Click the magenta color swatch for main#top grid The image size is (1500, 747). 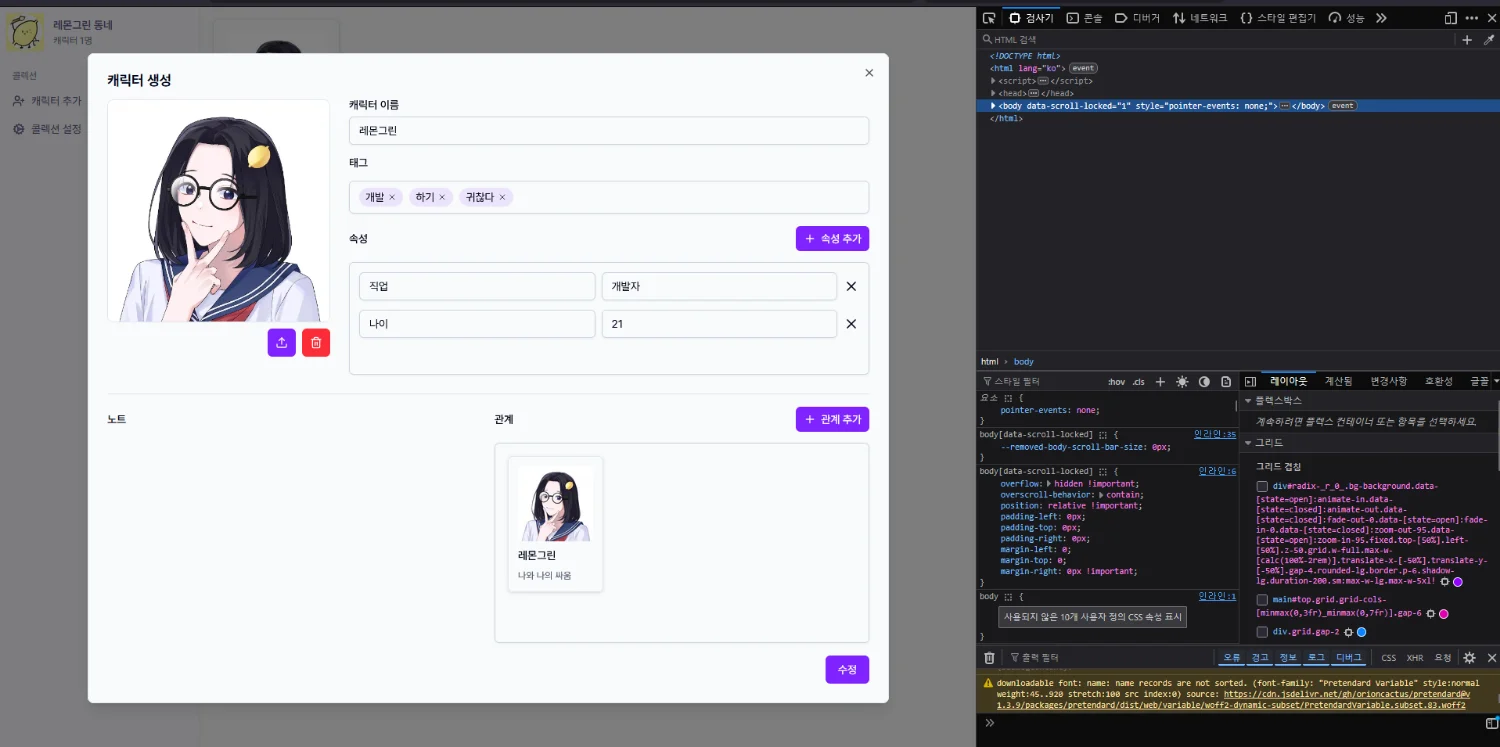coord(1444,613)
